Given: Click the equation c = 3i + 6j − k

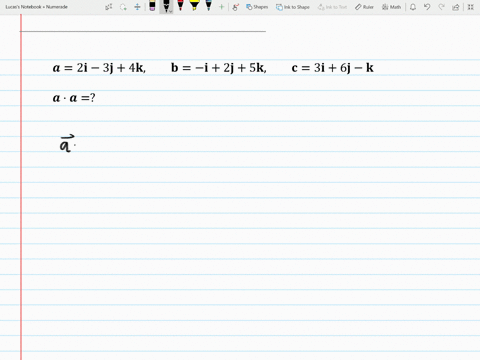Looking at the screenshot, I should pyautogui.click(x=332, y=68).
